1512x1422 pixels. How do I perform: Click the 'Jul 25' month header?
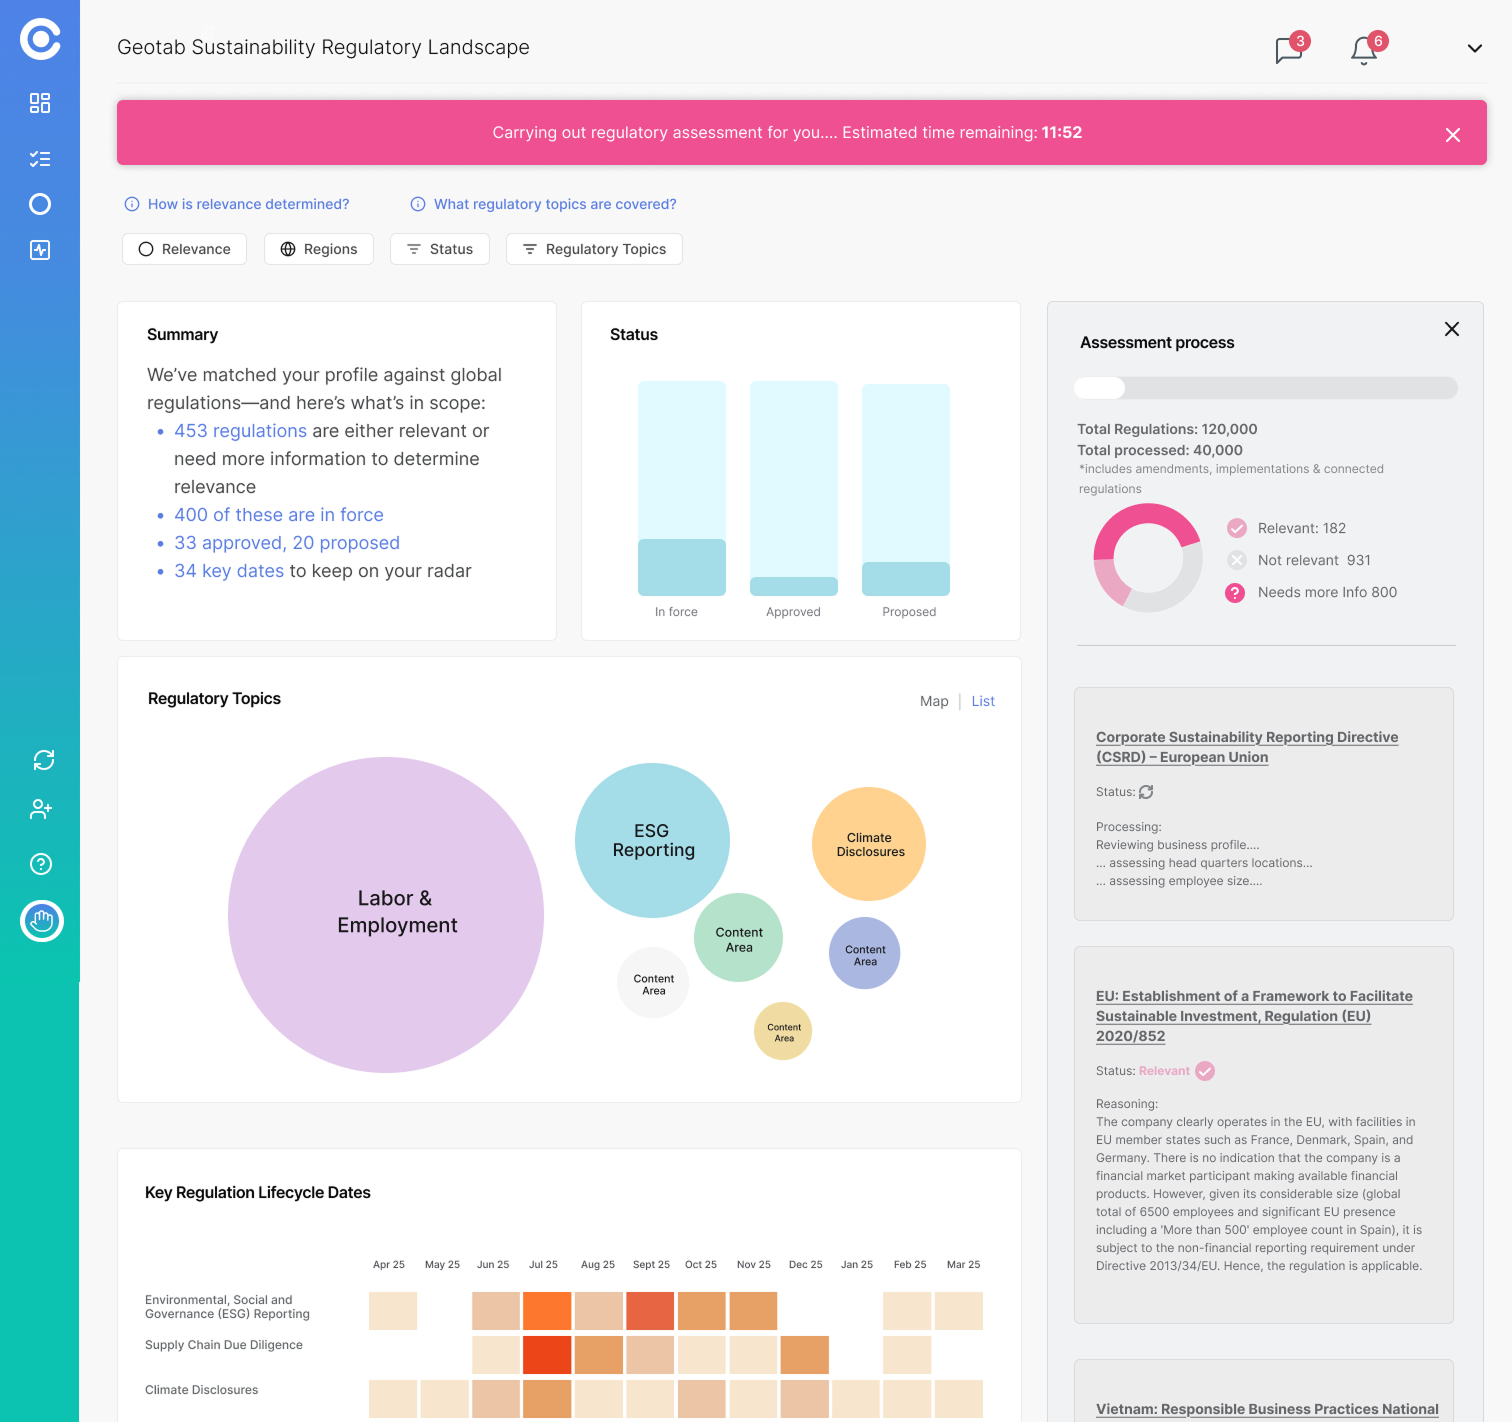click(x=543, y=1265)
